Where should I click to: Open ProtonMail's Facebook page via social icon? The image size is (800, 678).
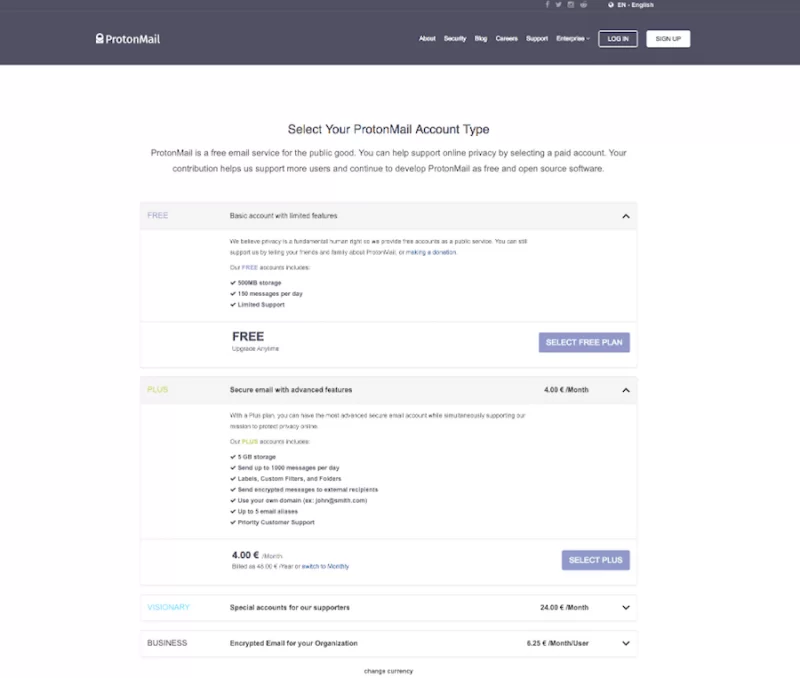click(x=546, y=5)
